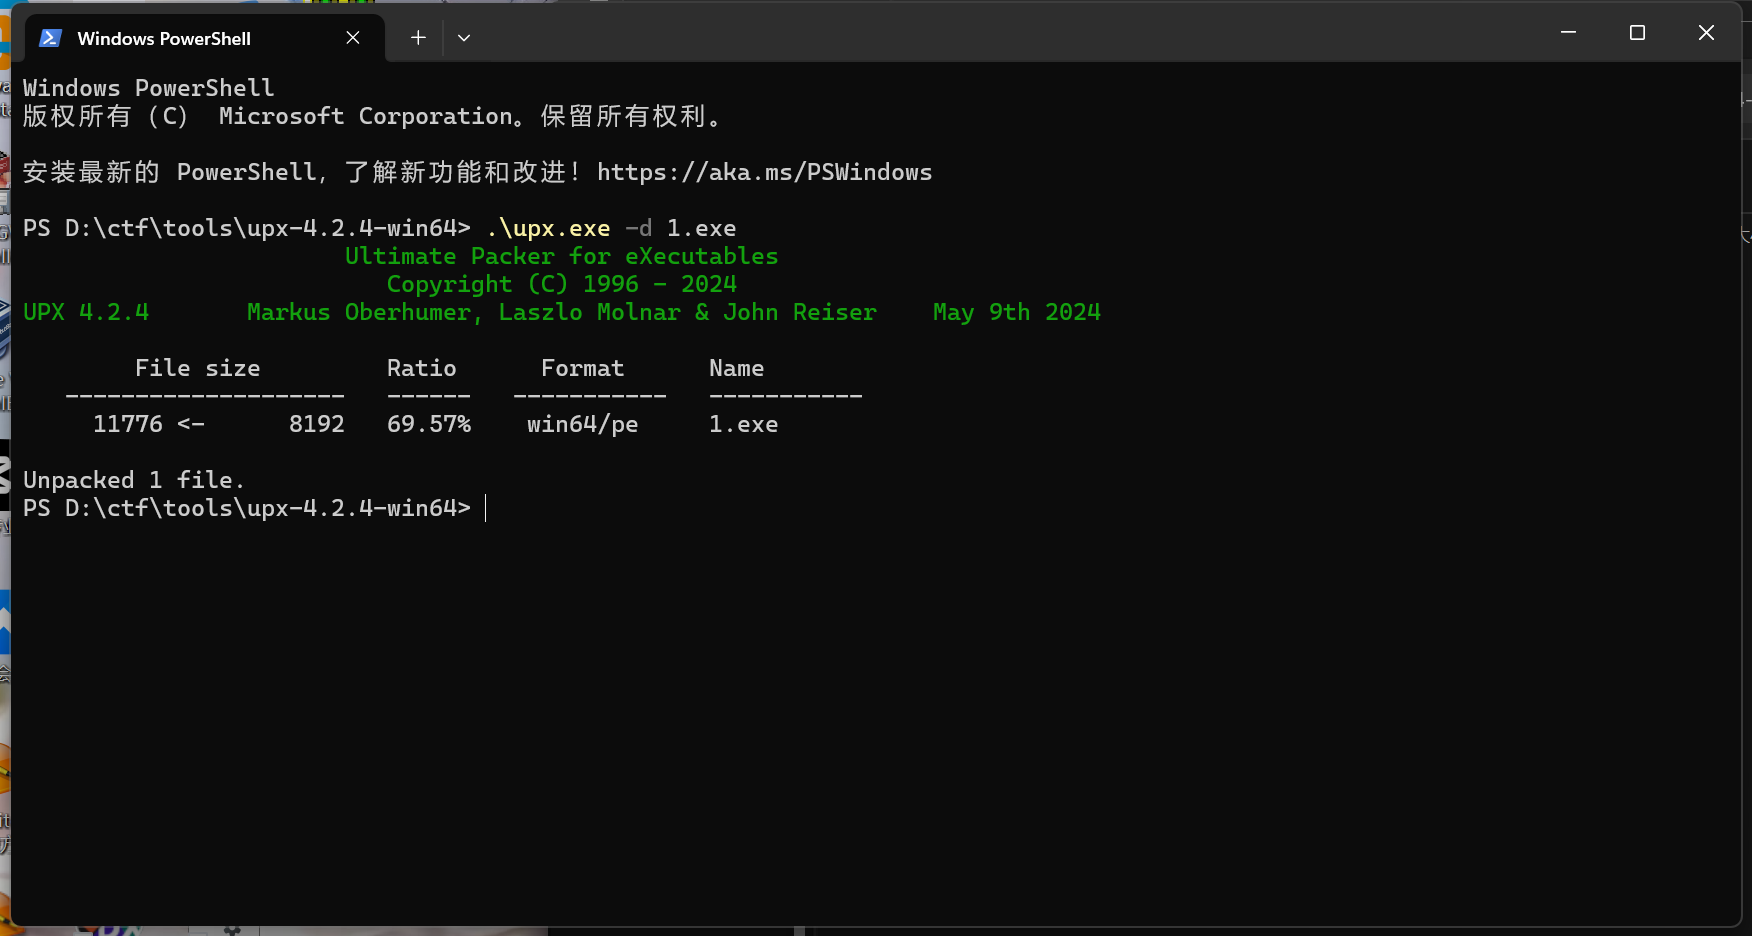This screenshot has height=936, width=1752.
Task: Click the 'Unpacked 1 file.' message
Action: coord(134,480)
